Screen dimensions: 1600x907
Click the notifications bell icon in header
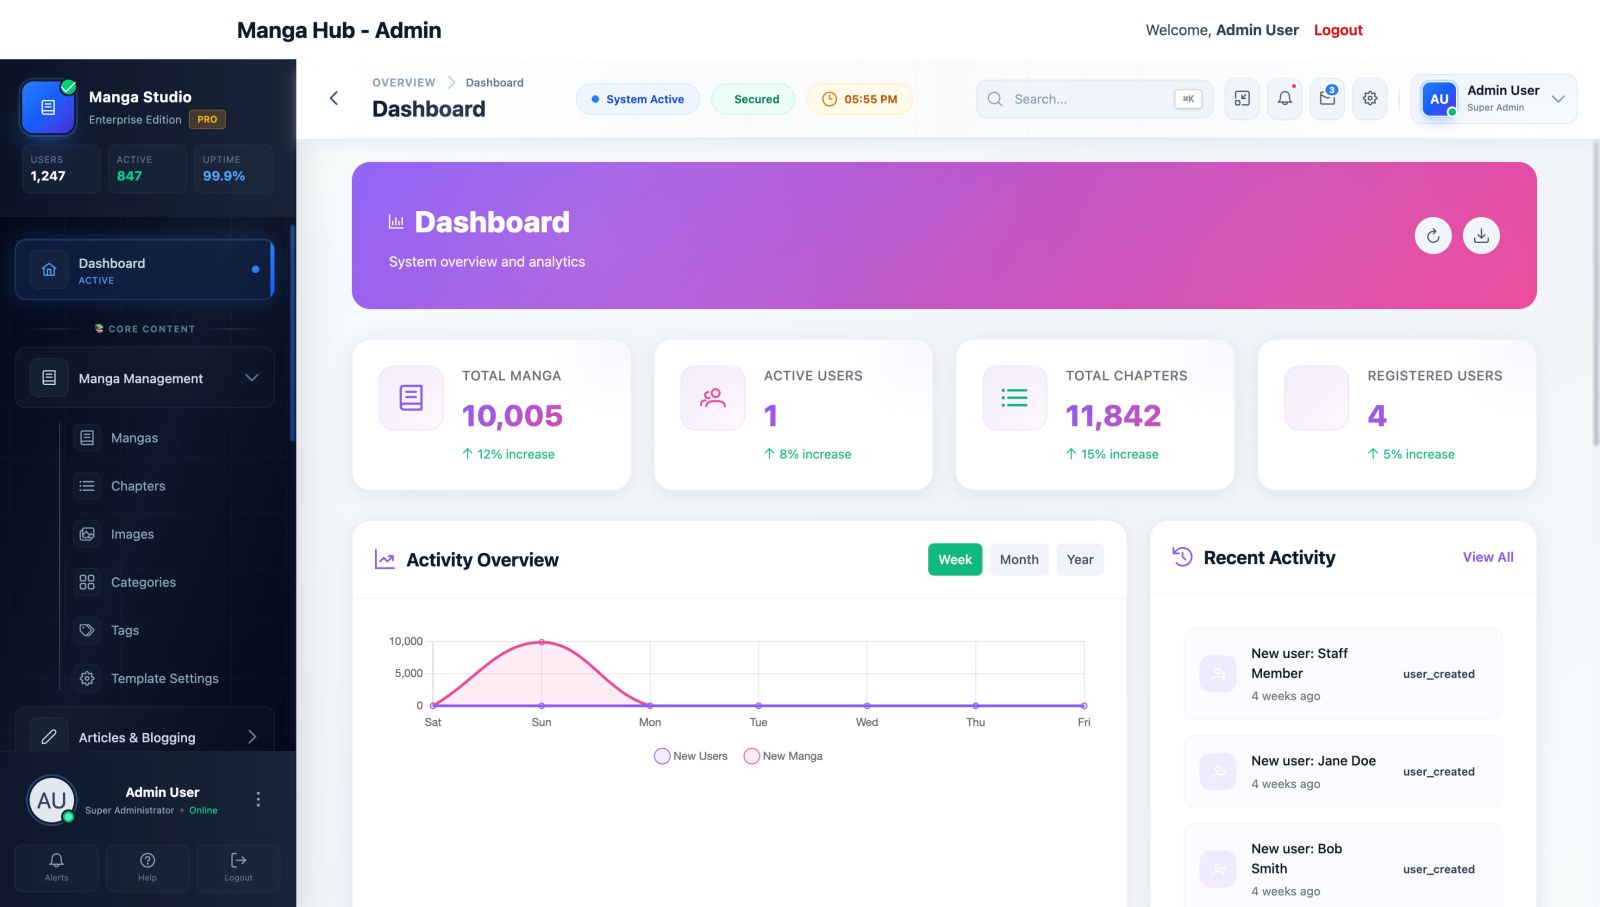(x=1284, y=99)
